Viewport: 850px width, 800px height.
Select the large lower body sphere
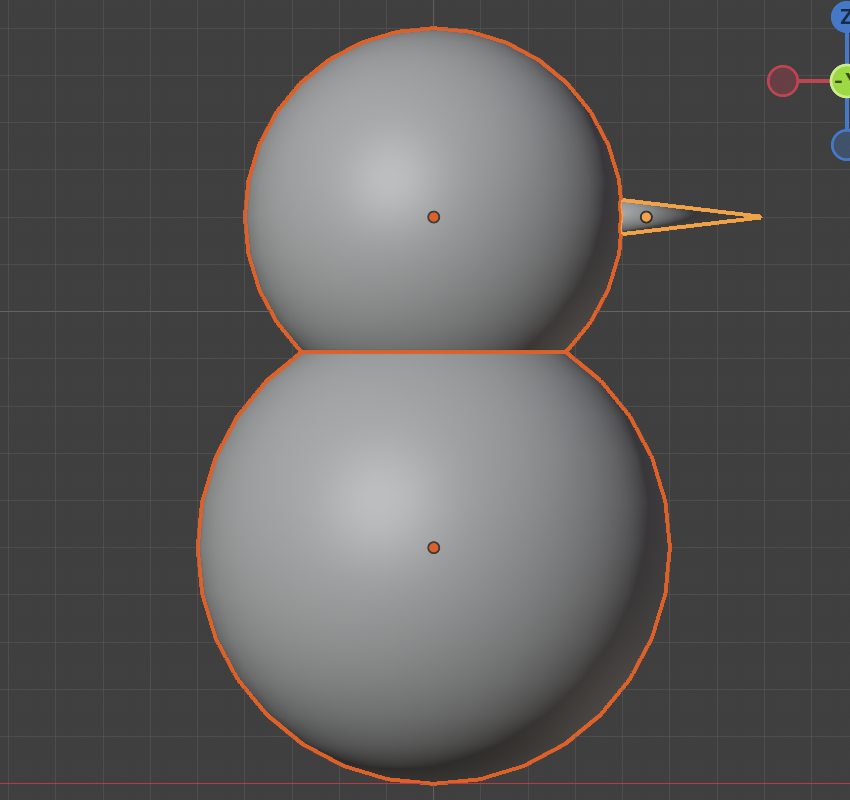[433, 567]
